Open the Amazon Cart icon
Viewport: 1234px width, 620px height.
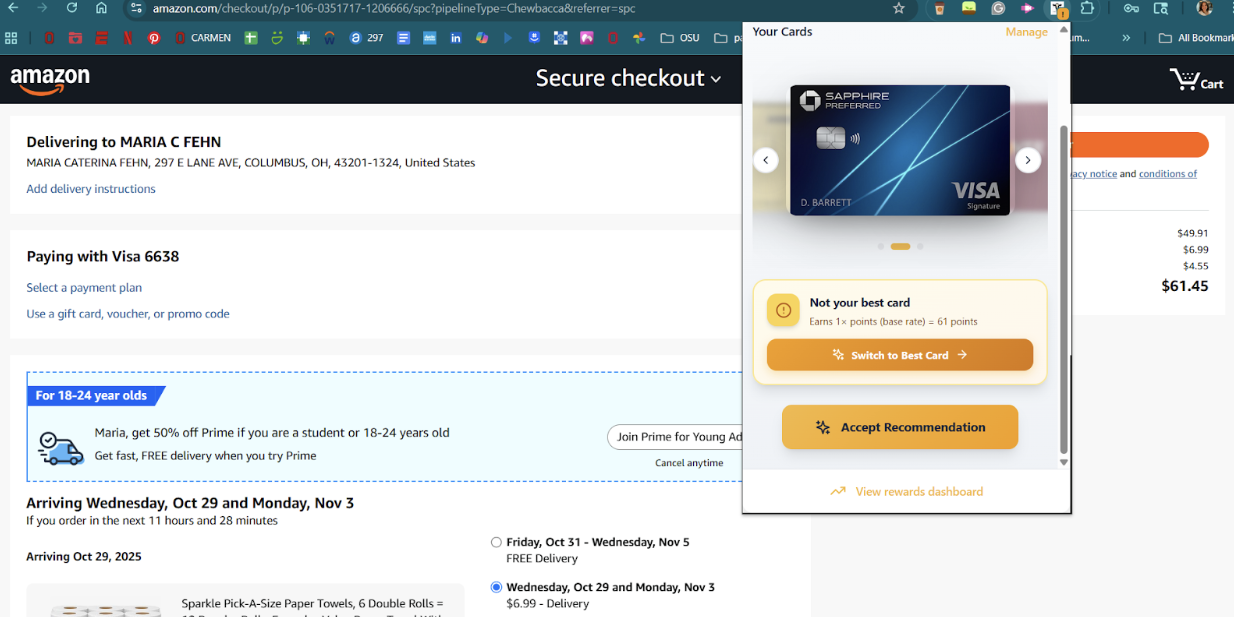pos(1196,80)
